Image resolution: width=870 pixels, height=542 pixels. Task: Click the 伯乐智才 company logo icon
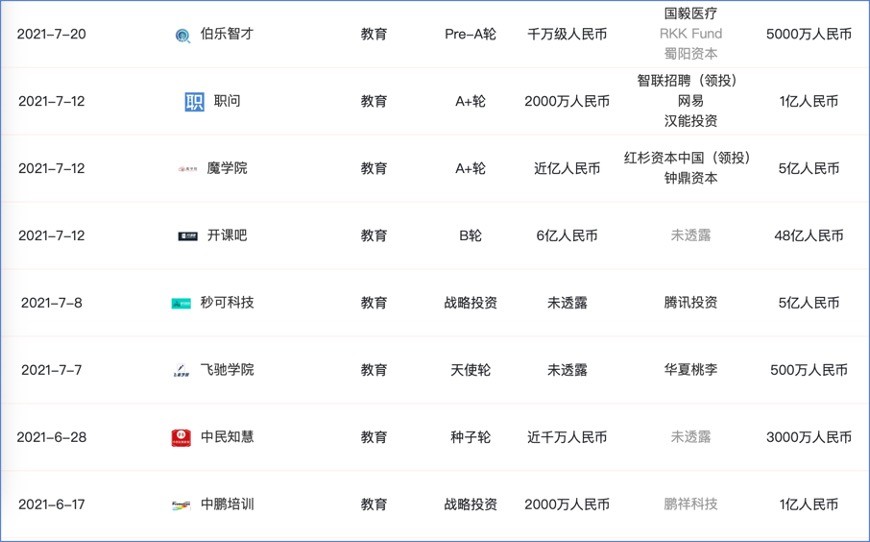click(x=183, y=36)
